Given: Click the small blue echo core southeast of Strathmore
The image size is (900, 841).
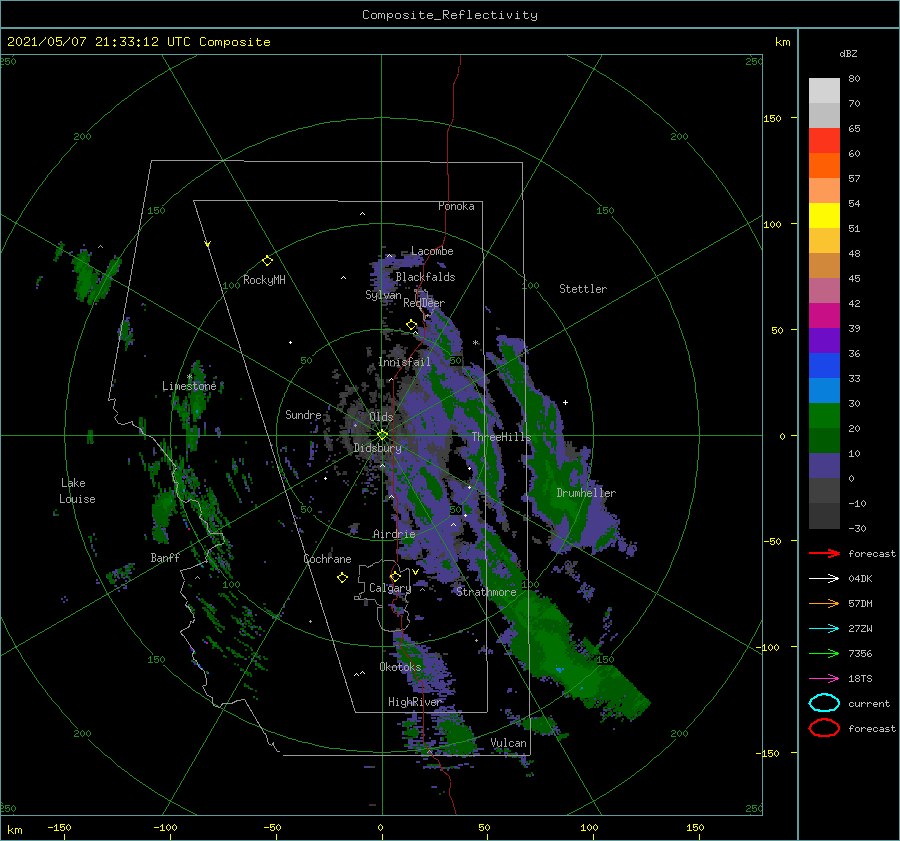Looking at the screenshot, I should 559,669.
